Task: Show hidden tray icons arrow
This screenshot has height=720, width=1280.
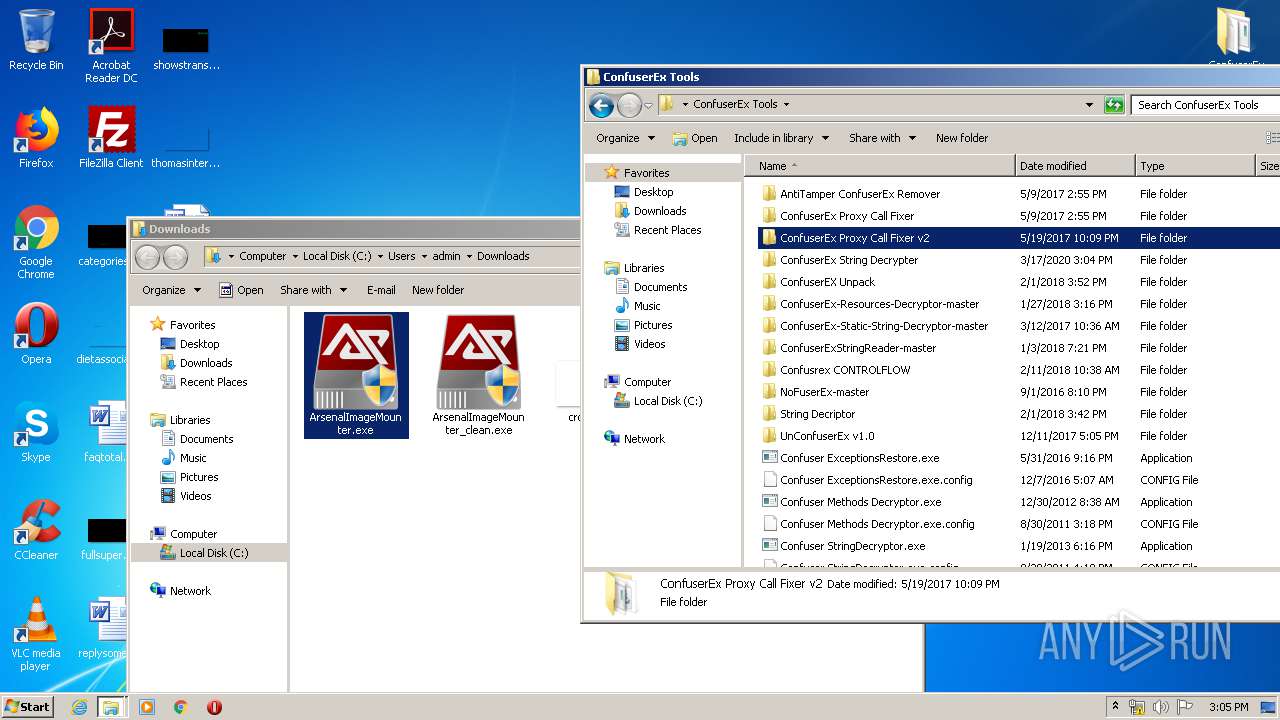Action: coord(1115,707)
